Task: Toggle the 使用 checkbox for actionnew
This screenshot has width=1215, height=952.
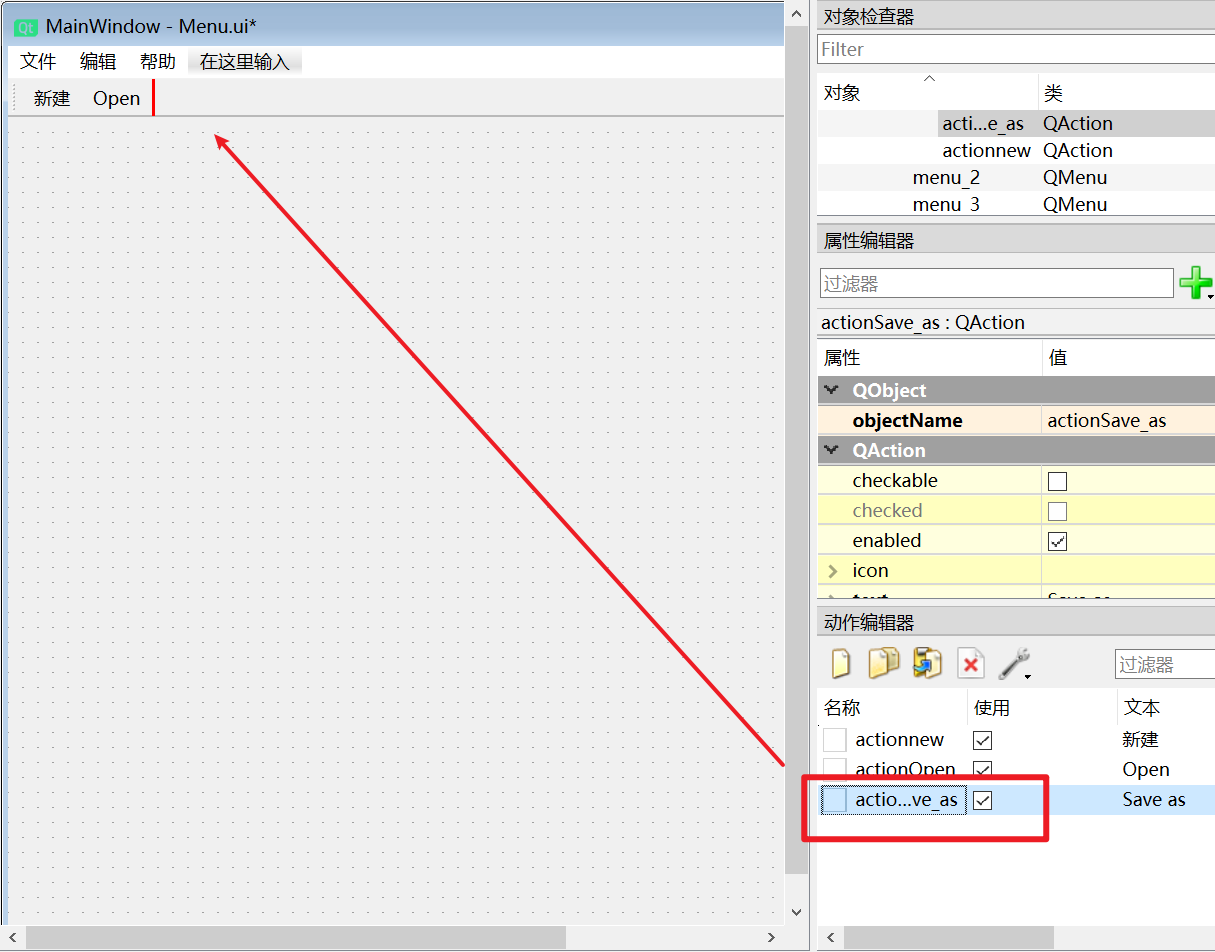Action: point(983,740)
